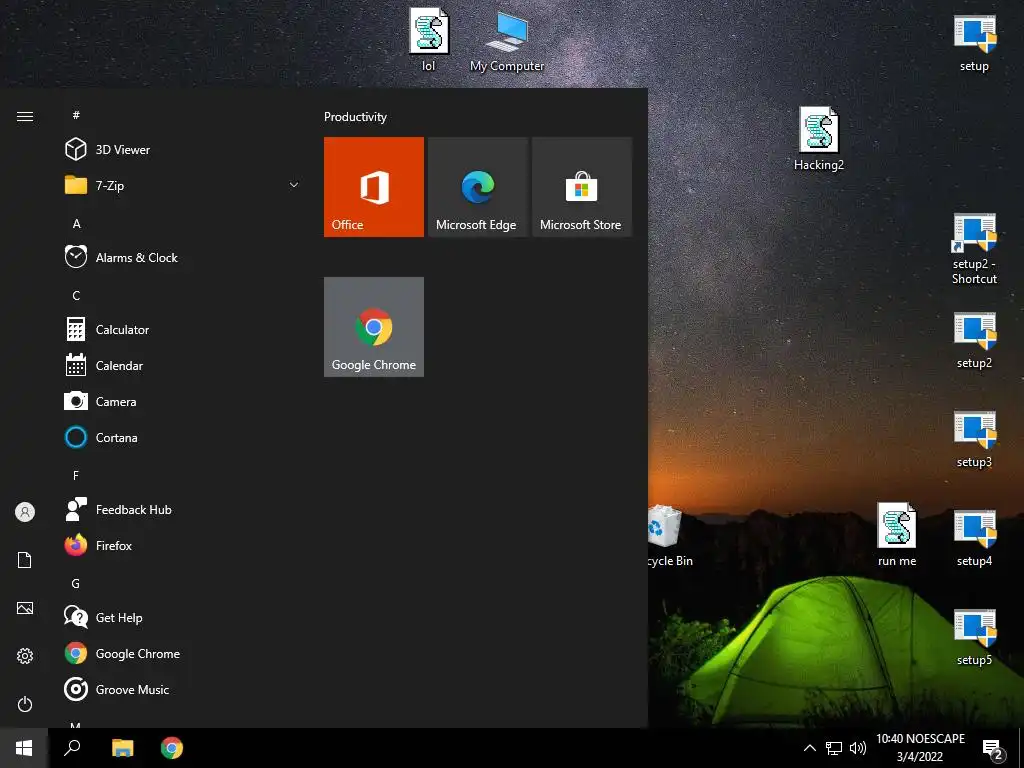Screen dimensions: 1024x768
Task: Open taskbar search magnifier
Action: click(72, 748)
